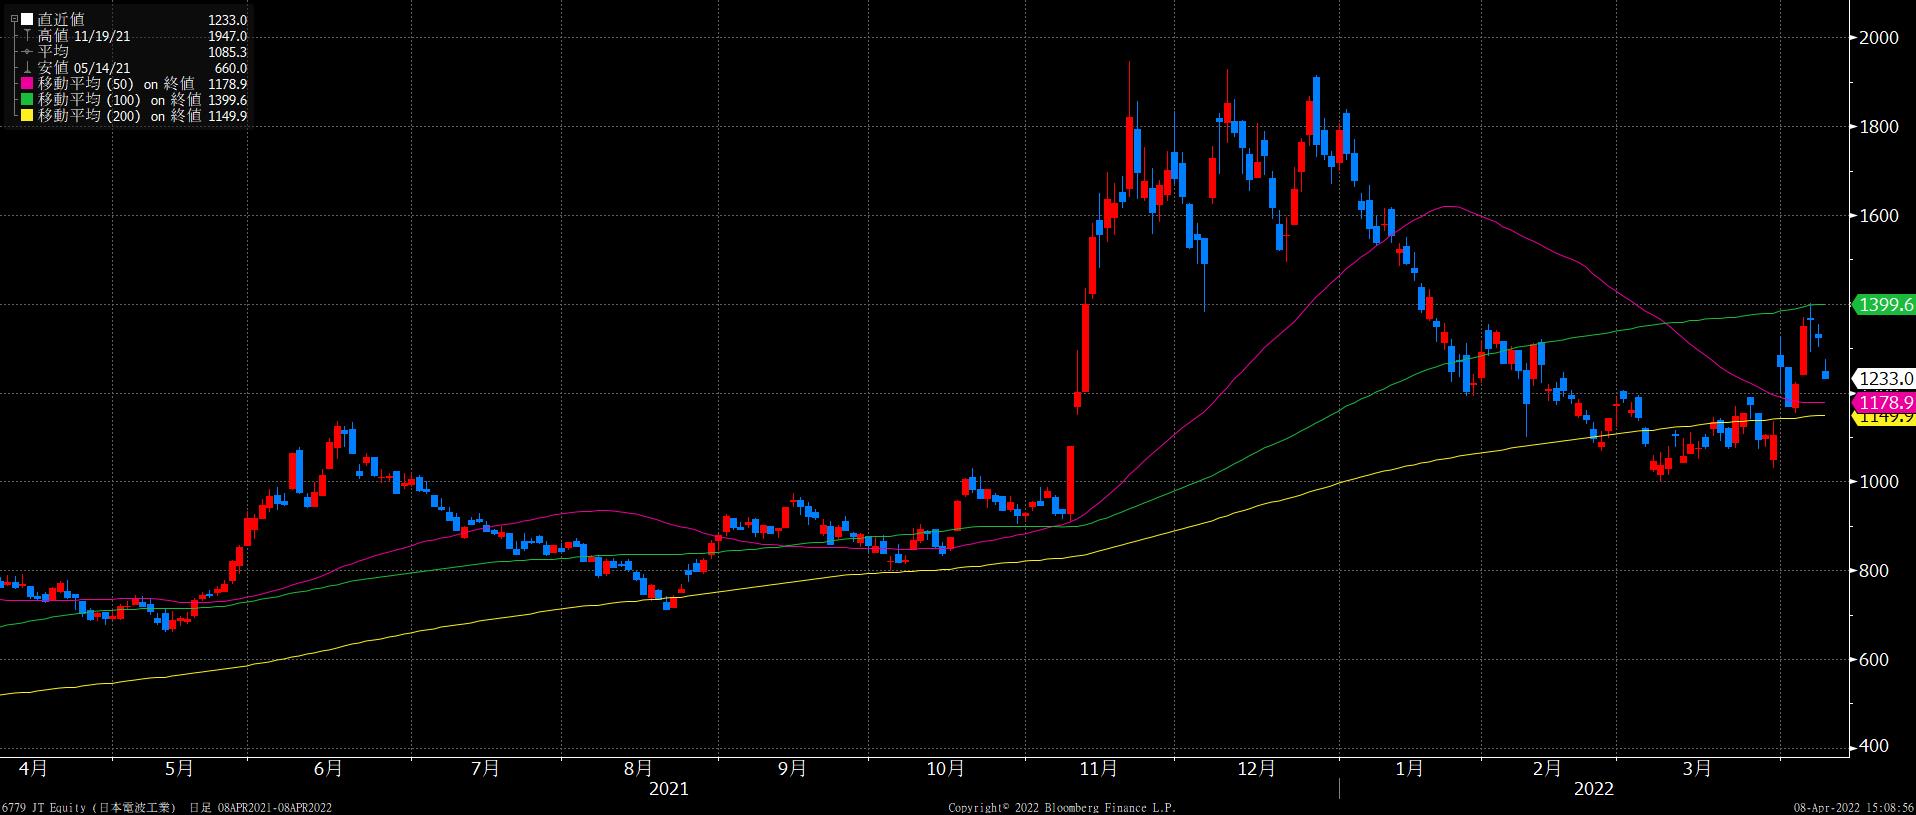Image resolution: width=1916 pixels, height=815 pixels.
Task: Click the 6月 label on time axis
Action: point(327,768)
